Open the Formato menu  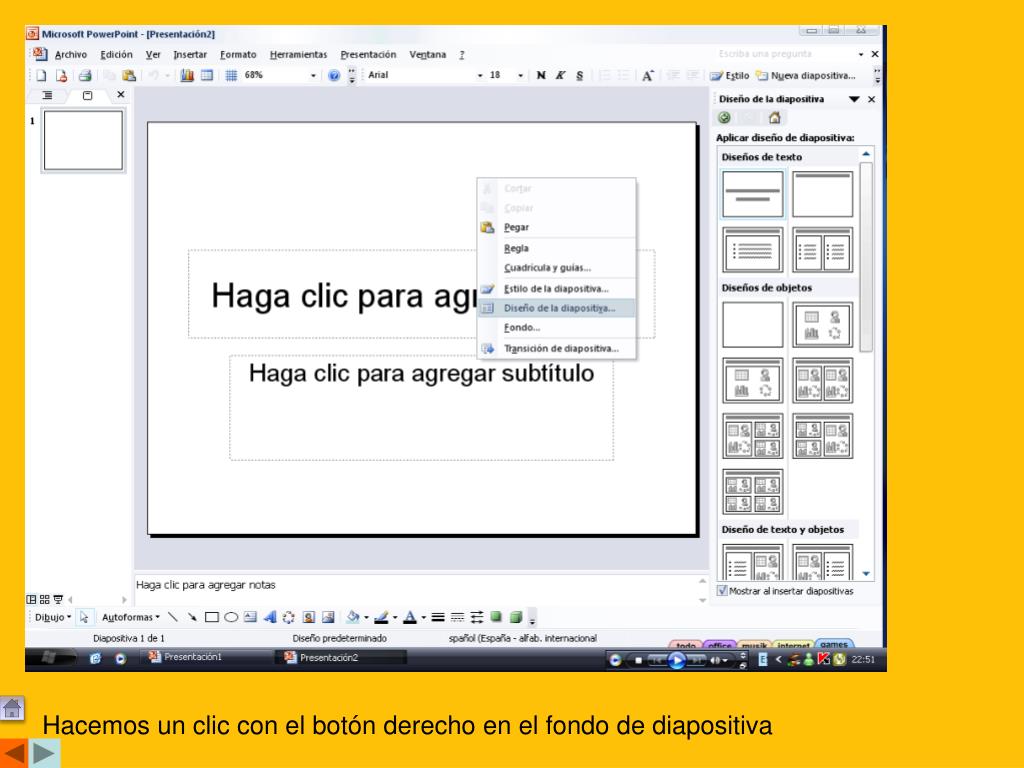point(238,55)
